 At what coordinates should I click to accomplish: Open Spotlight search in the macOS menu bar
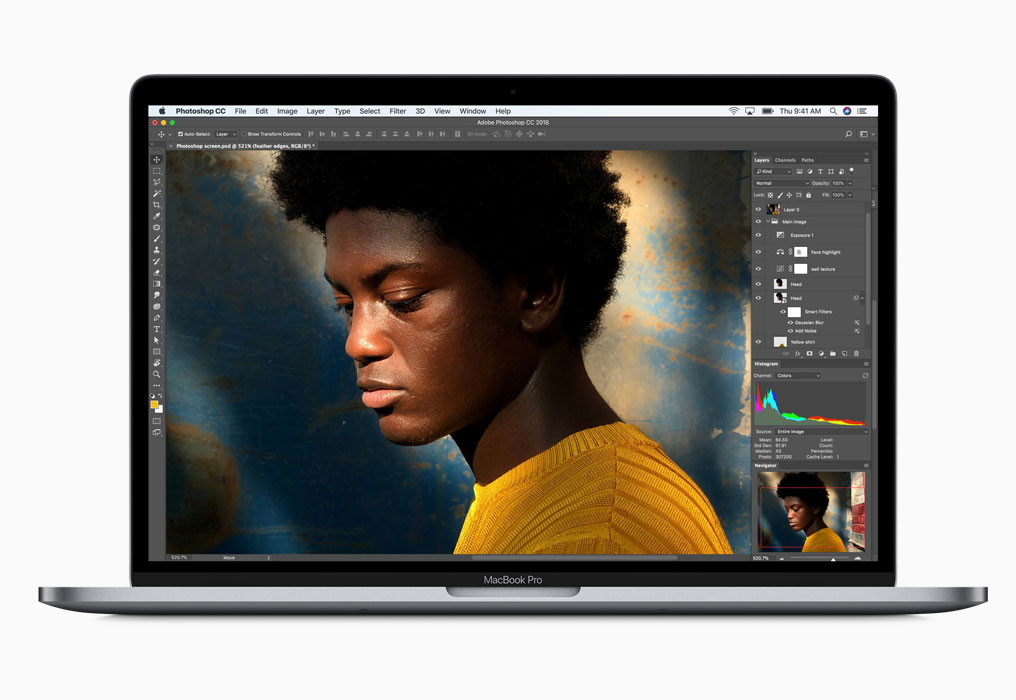click(x=833, y=111)
